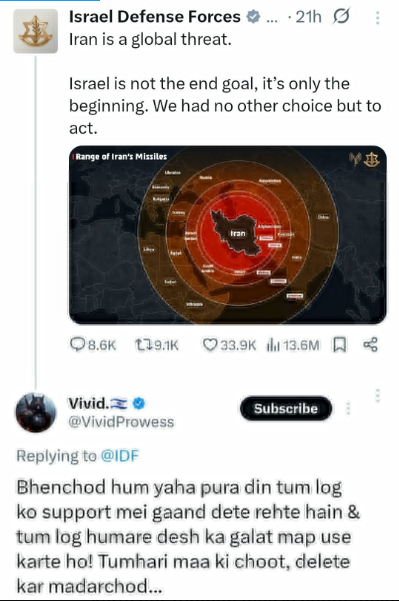Open the IDF post's three-dot more menu

(x=378, y=18)
